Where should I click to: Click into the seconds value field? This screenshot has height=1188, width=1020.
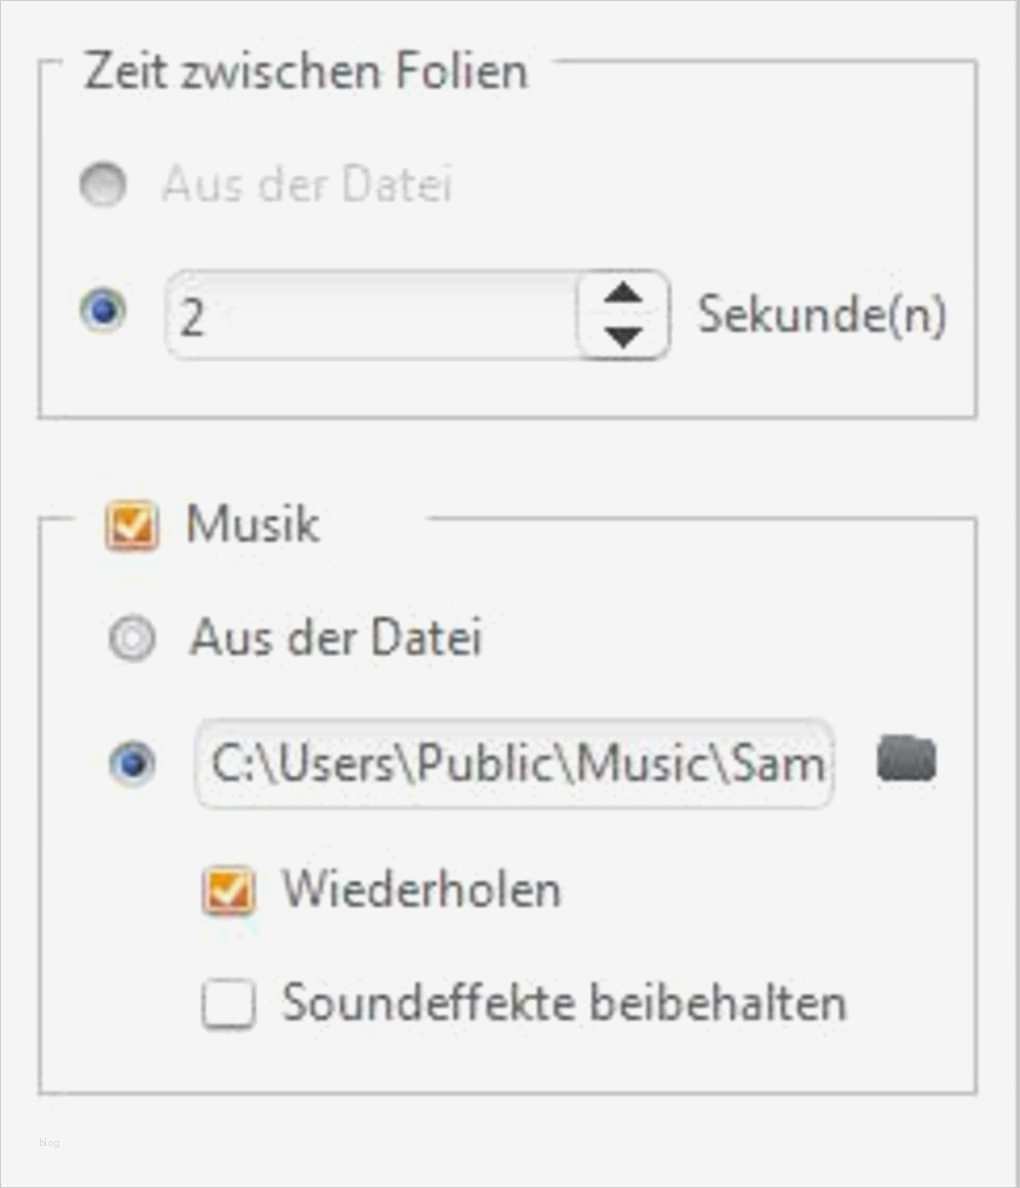370,315
